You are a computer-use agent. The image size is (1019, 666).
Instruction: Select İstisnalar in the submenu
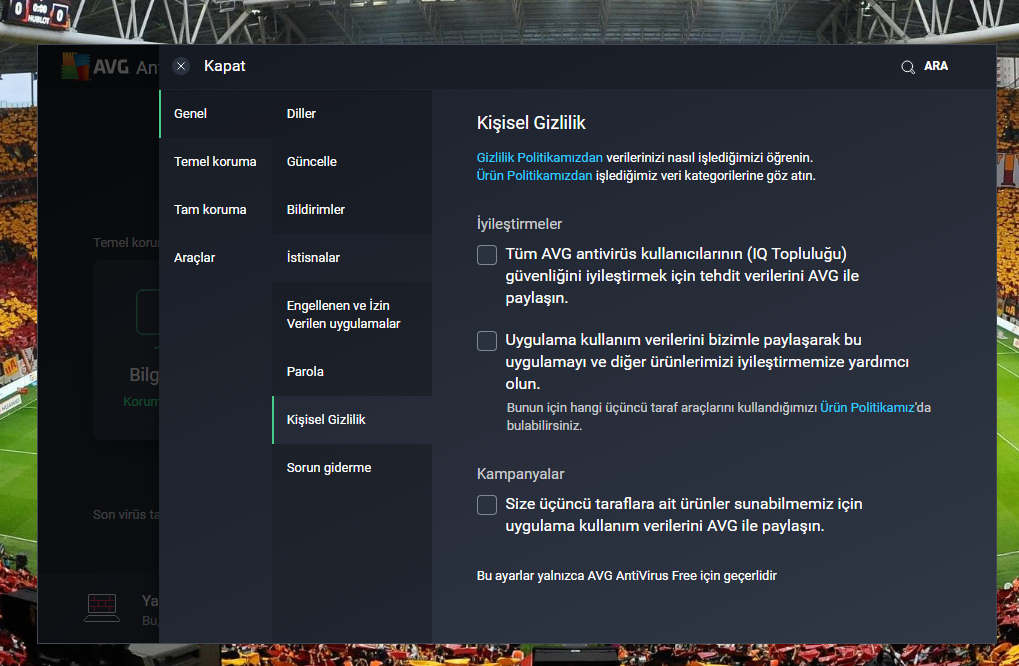313,258
